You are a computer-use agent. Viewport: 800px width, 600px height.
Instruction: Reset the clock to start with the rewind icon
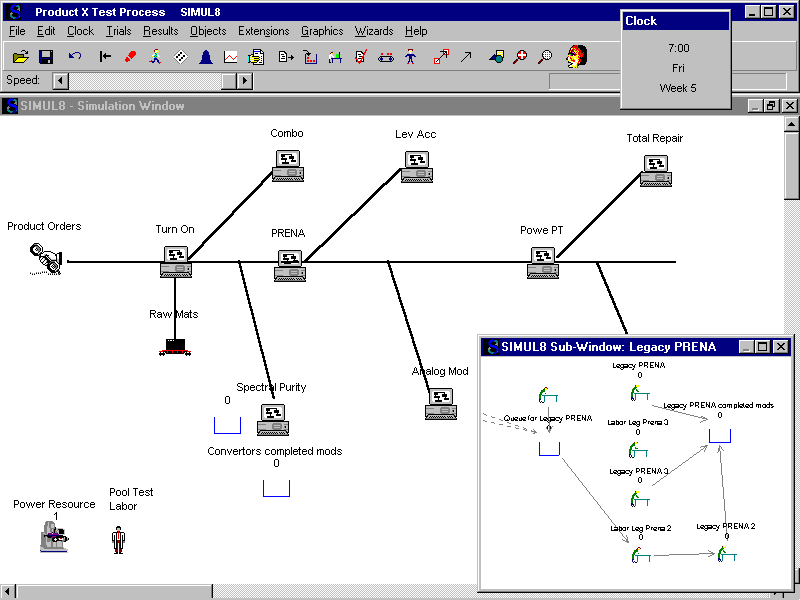[x=105, y=56]
